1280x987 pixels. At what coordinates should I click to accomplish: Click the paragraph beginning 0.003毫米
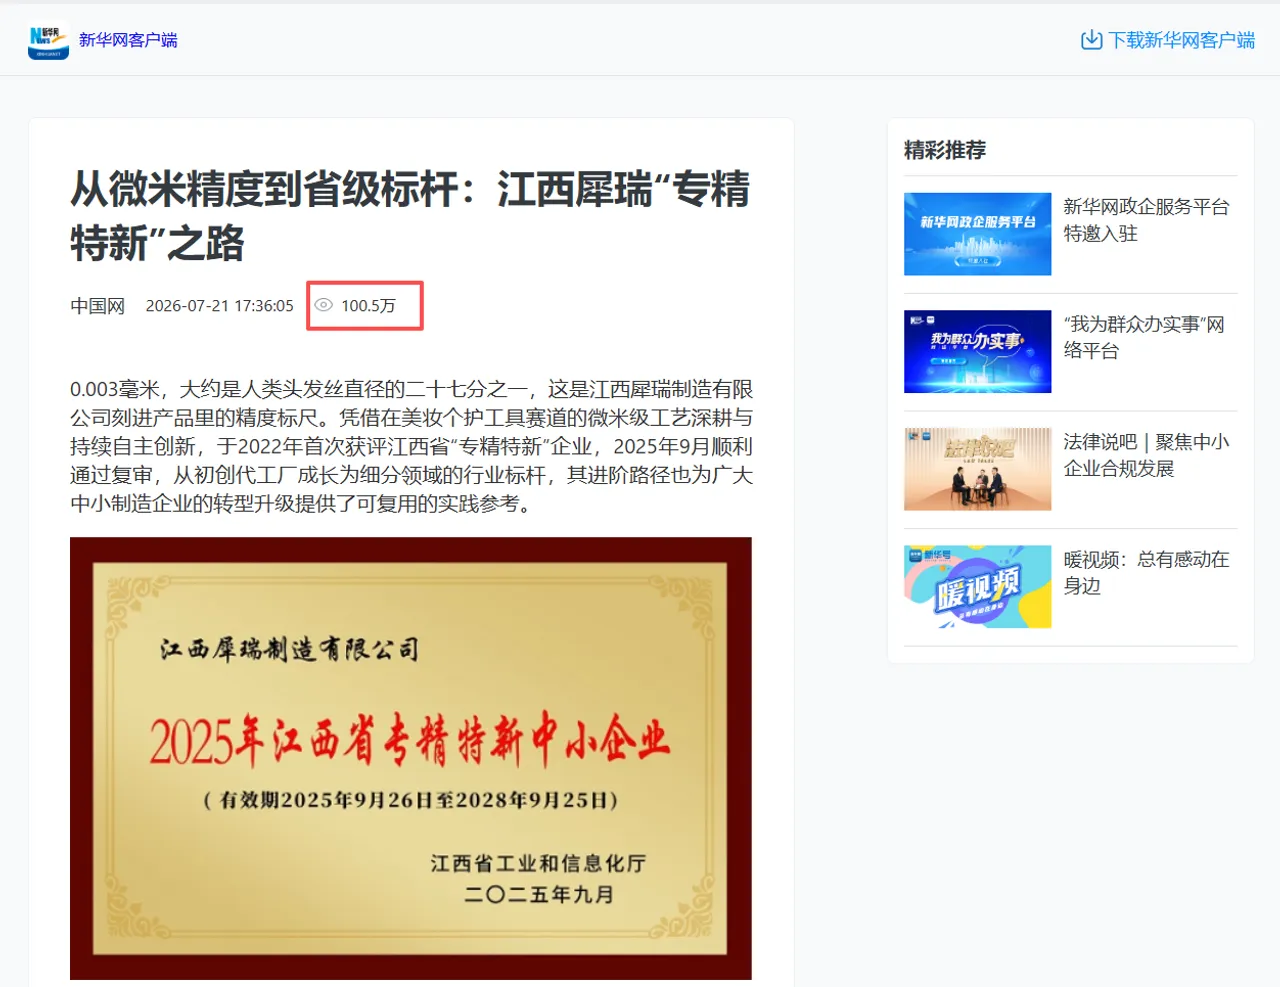click(411, 446)
